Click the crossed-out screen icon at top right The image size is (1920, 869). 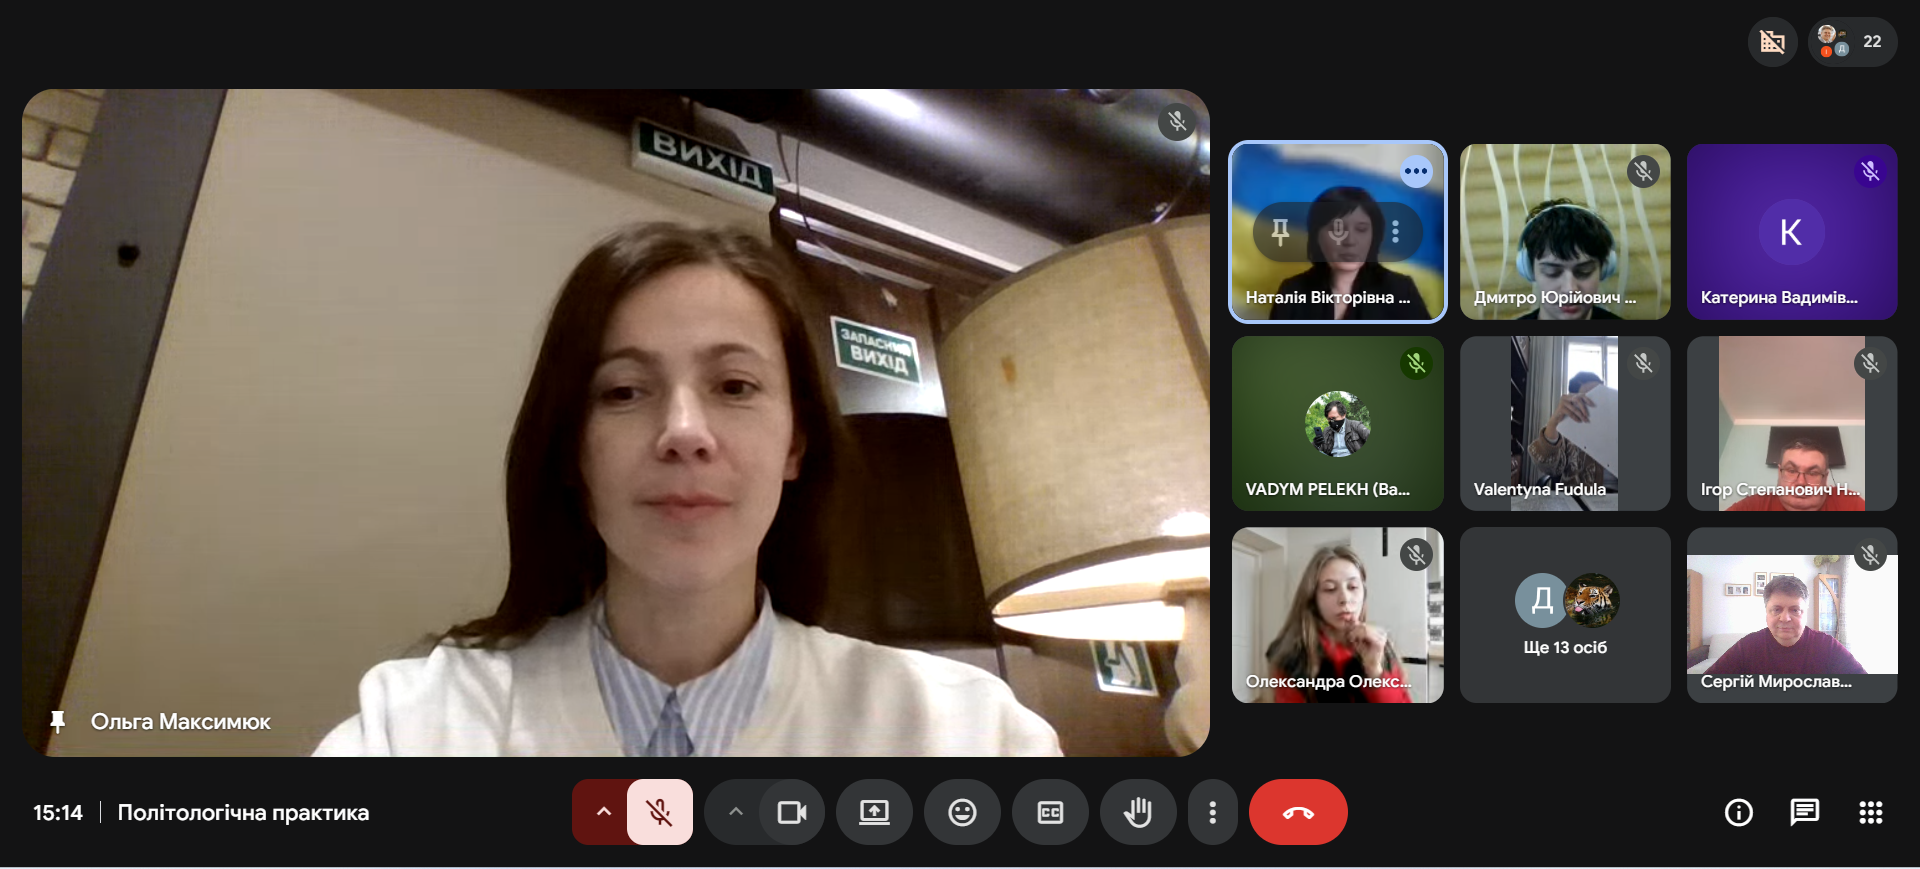[1772, 42]
